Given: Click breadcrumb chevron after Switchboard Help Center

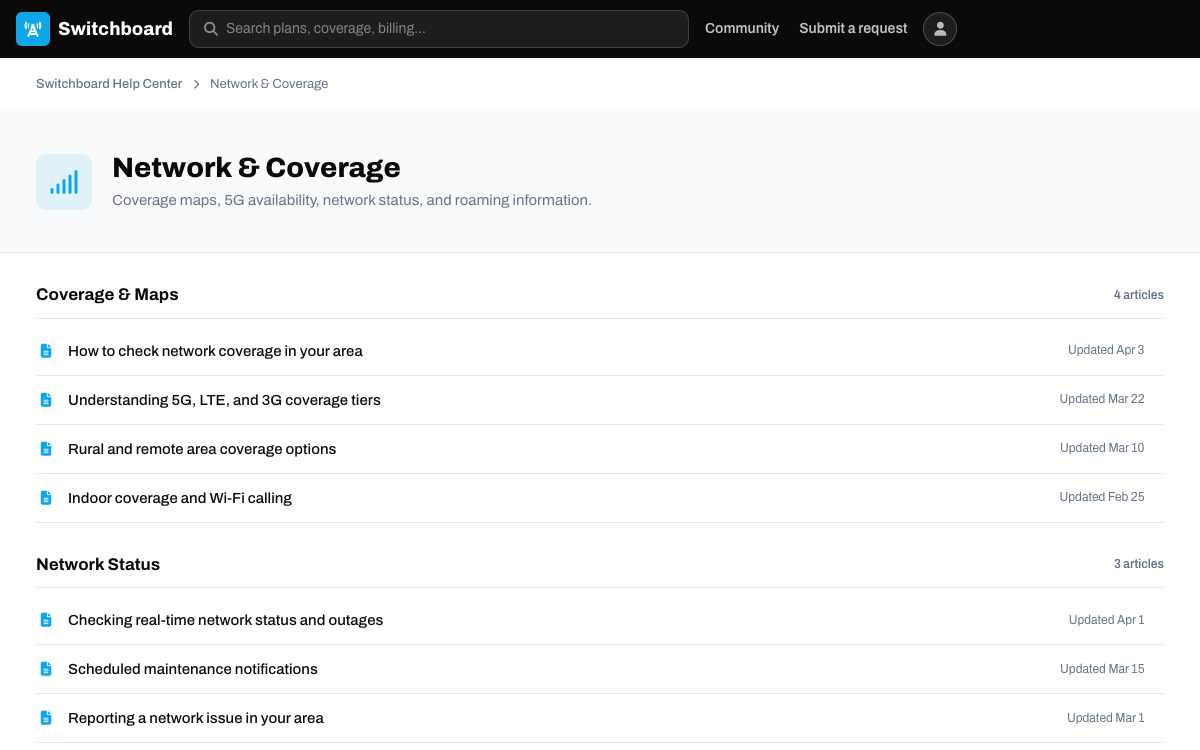Looking at the screenshot, I should tap(196, 84).
